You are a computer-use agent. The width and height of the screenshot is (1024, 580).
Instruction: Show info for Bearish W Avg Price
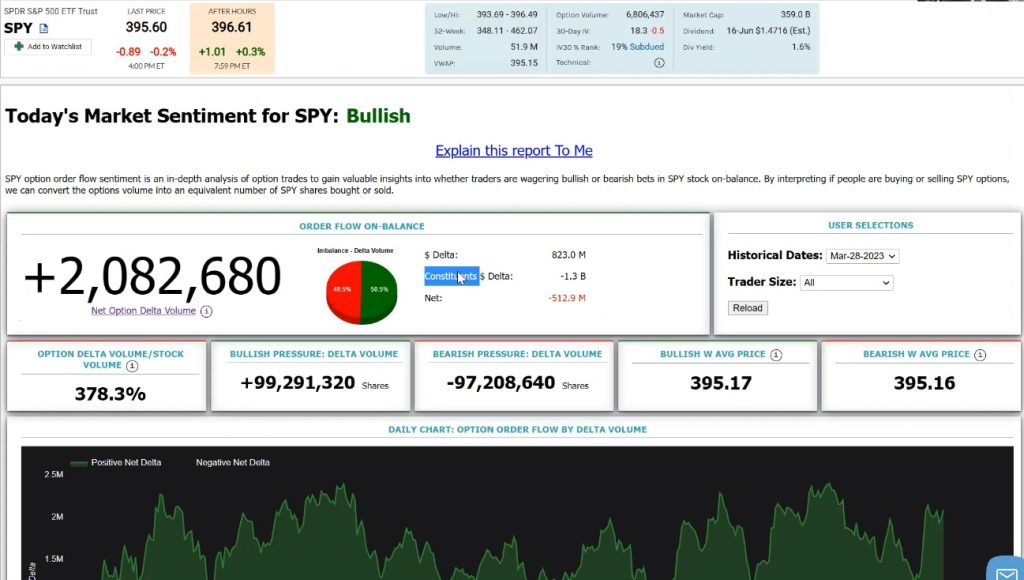point(980,355)
